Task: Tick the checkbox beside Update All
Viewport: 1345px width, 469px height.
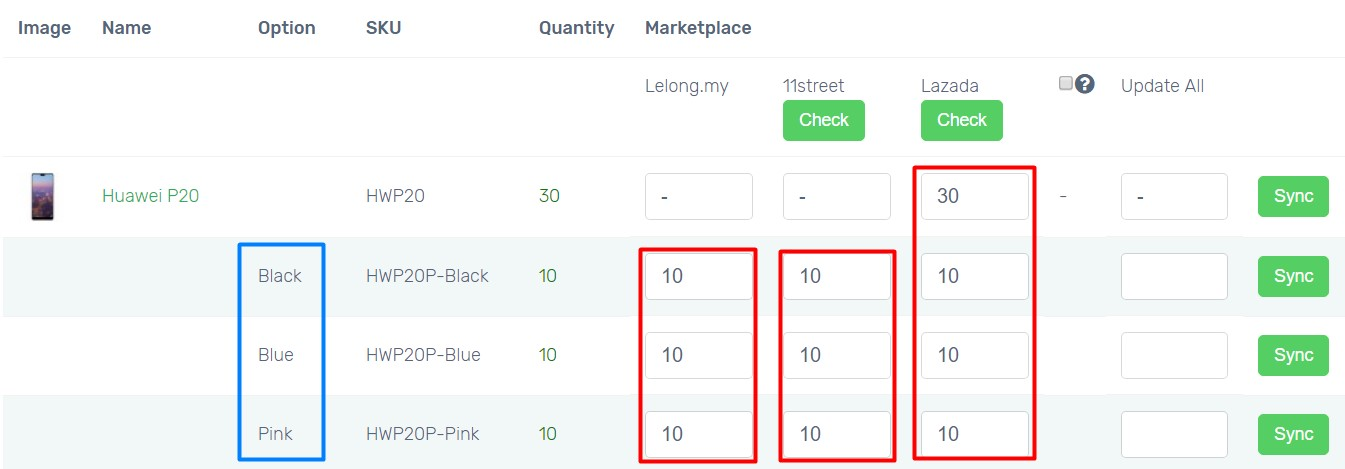Action: (x=1066, y=83)
